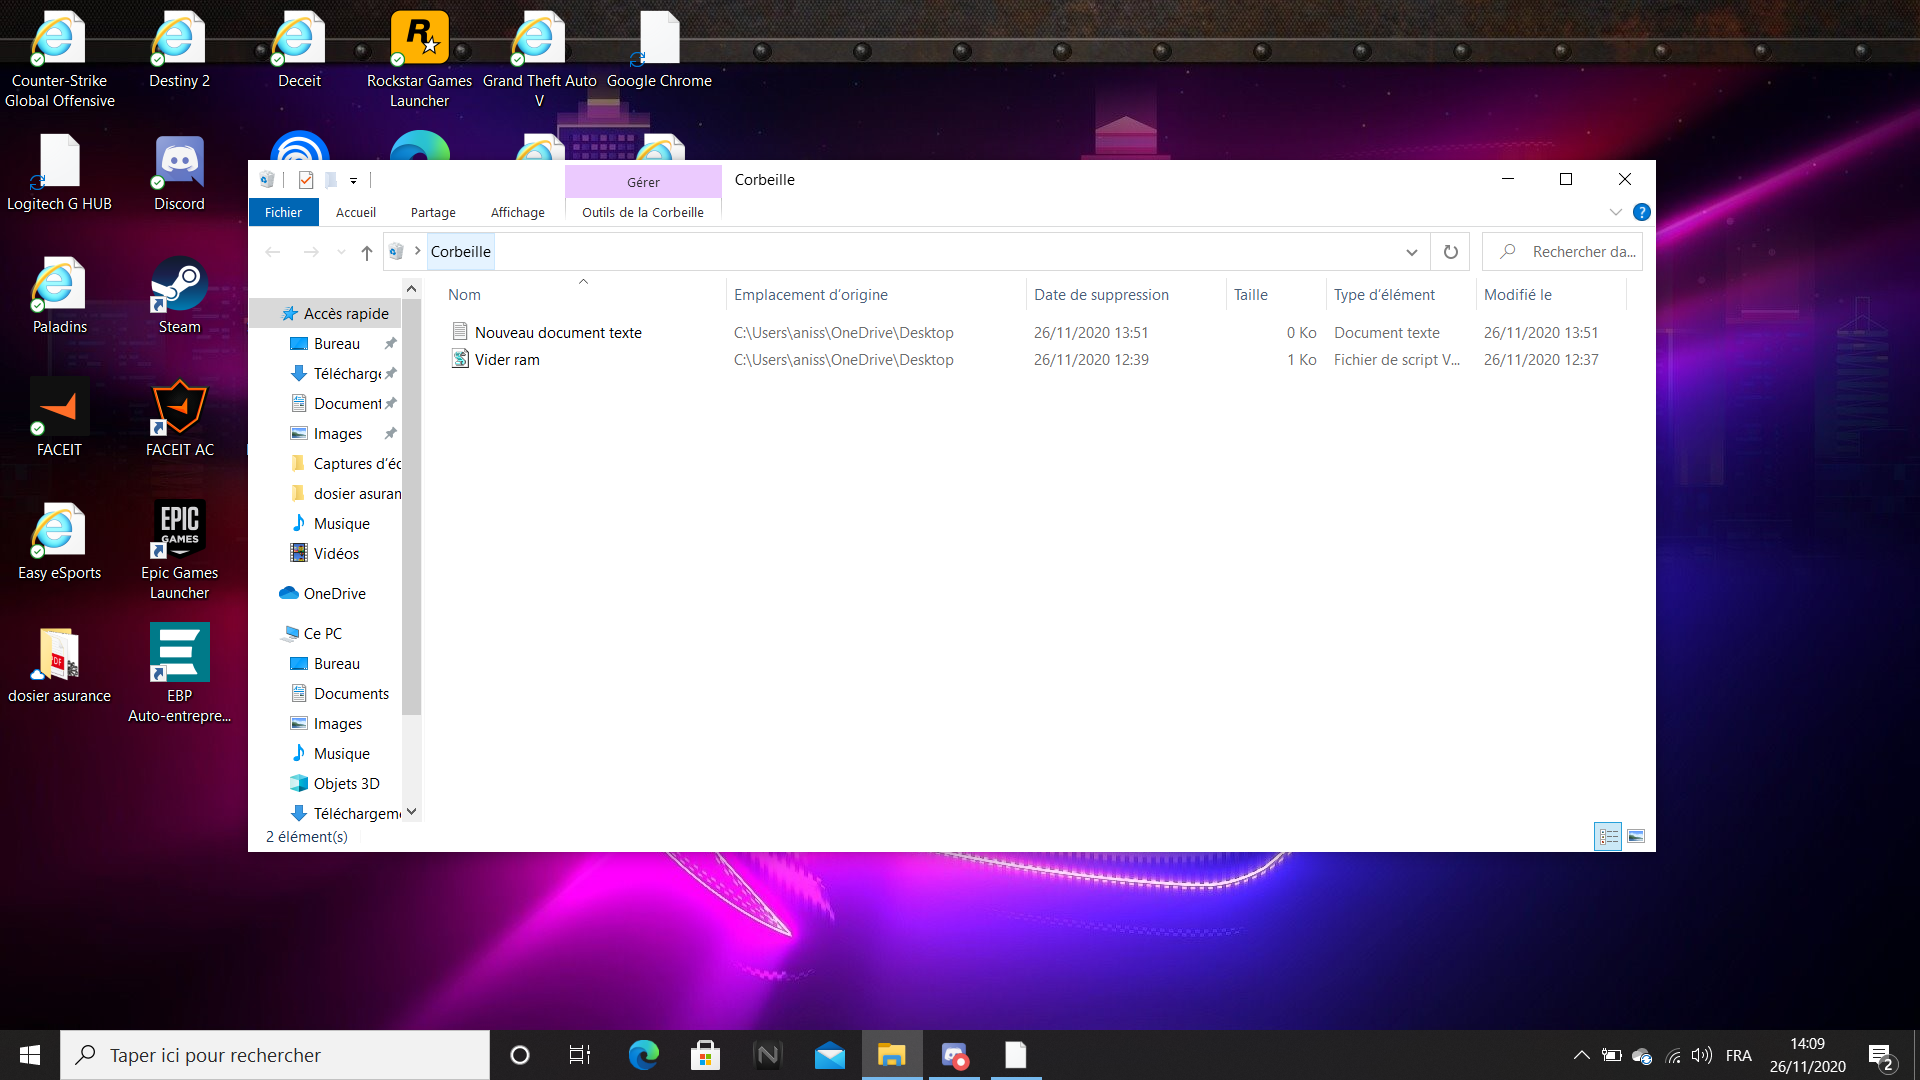Open the FACEIT desktop icon

click(59, 419)
